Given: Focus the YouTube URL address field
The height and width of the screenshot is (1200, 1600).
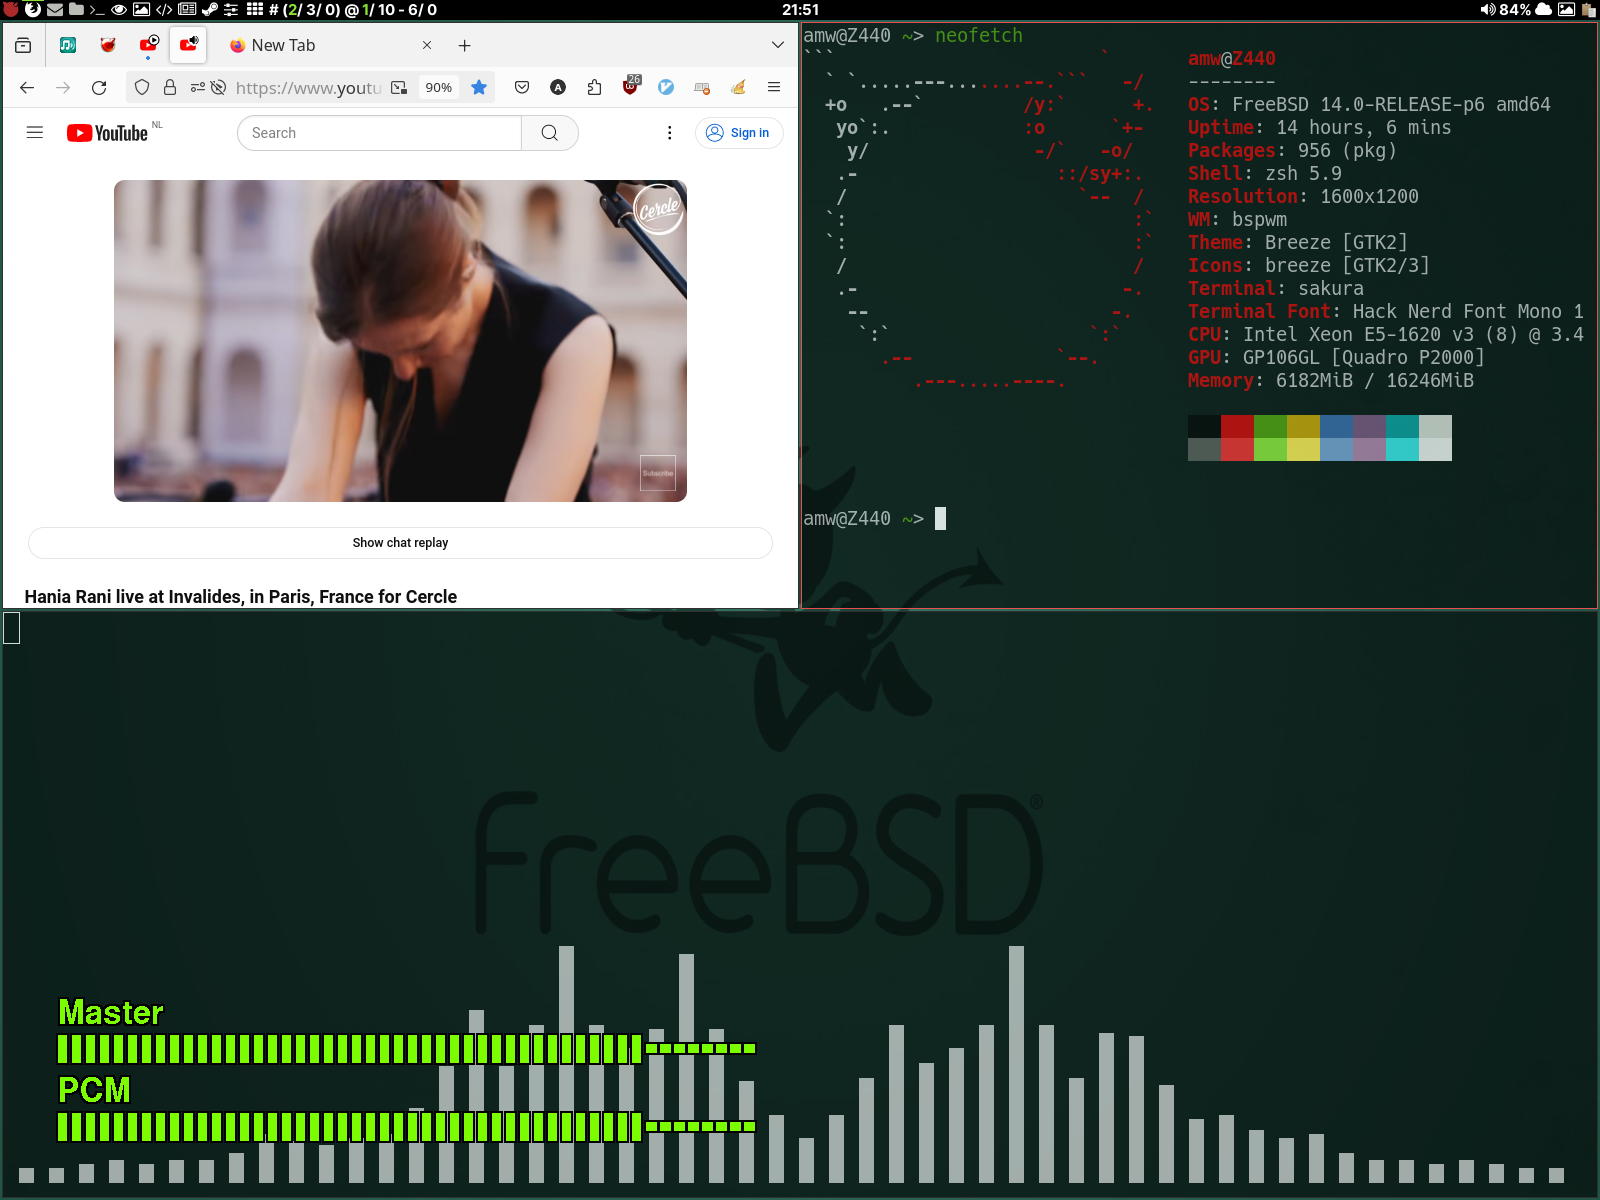Looking at the screenshot, I should click(x=308, y=88).
